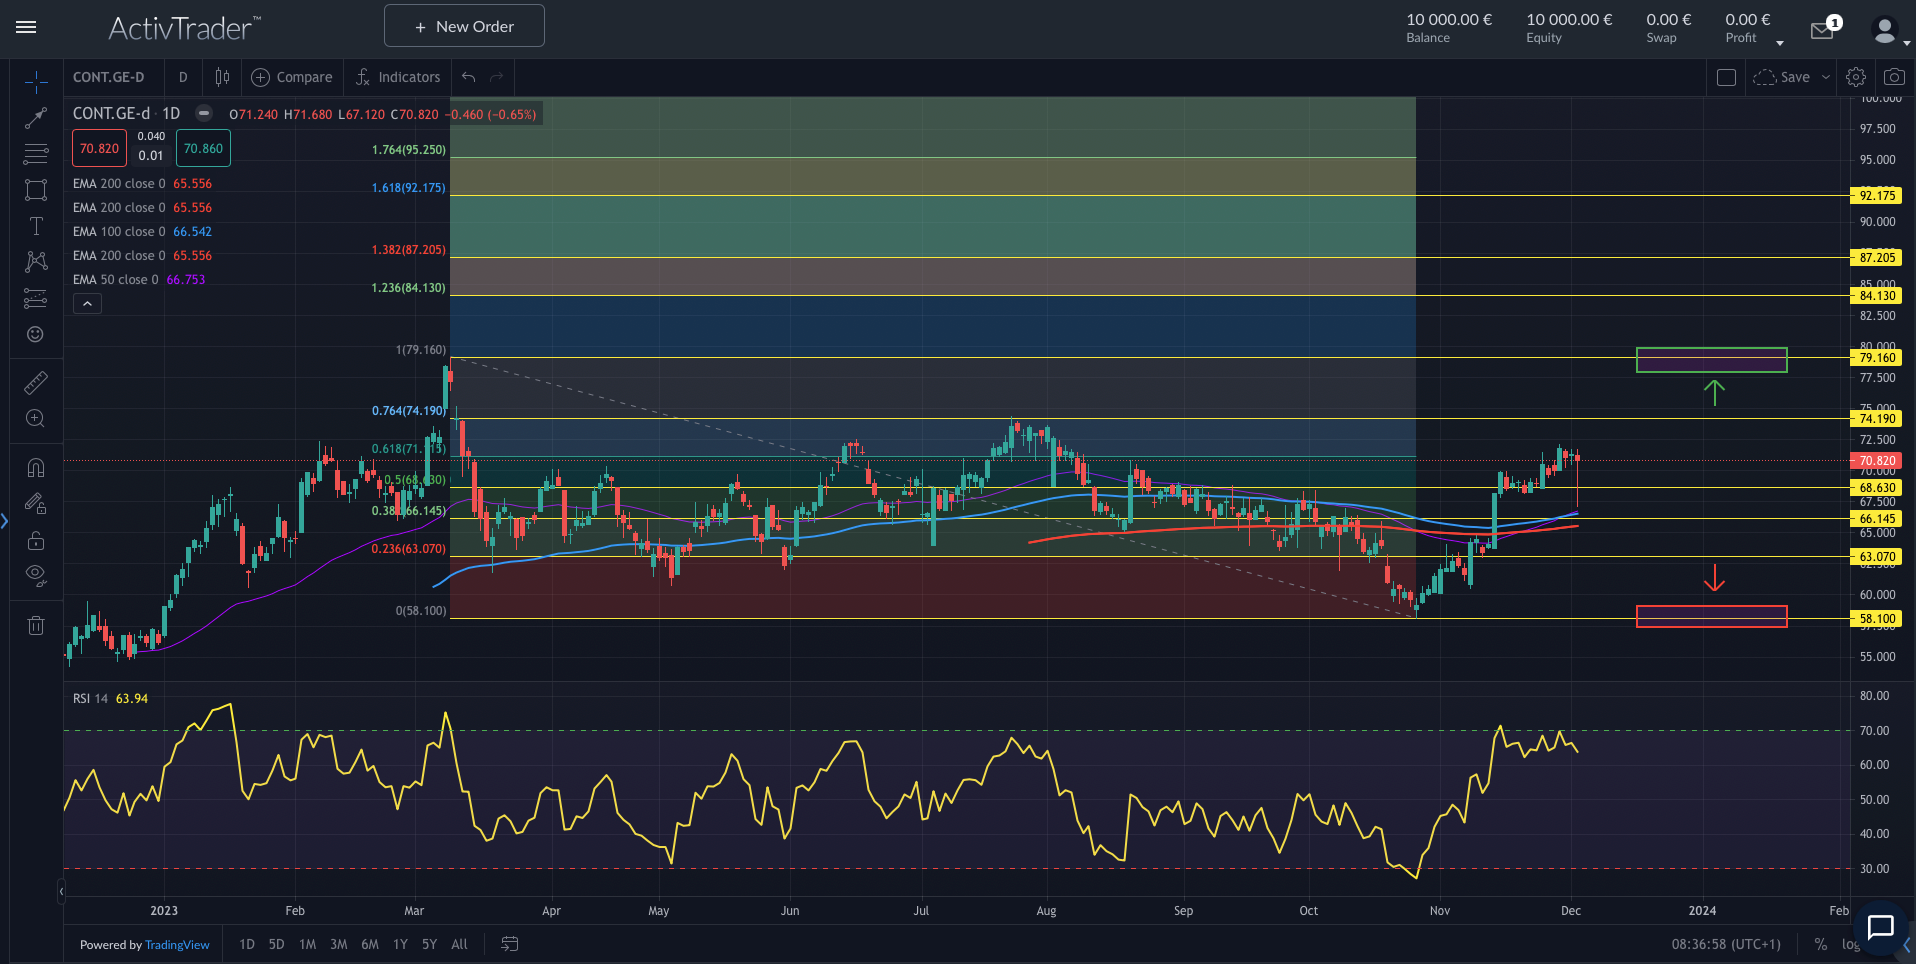Open the mail inbox notifications
1916x964 pixels.
point(1822,31)
